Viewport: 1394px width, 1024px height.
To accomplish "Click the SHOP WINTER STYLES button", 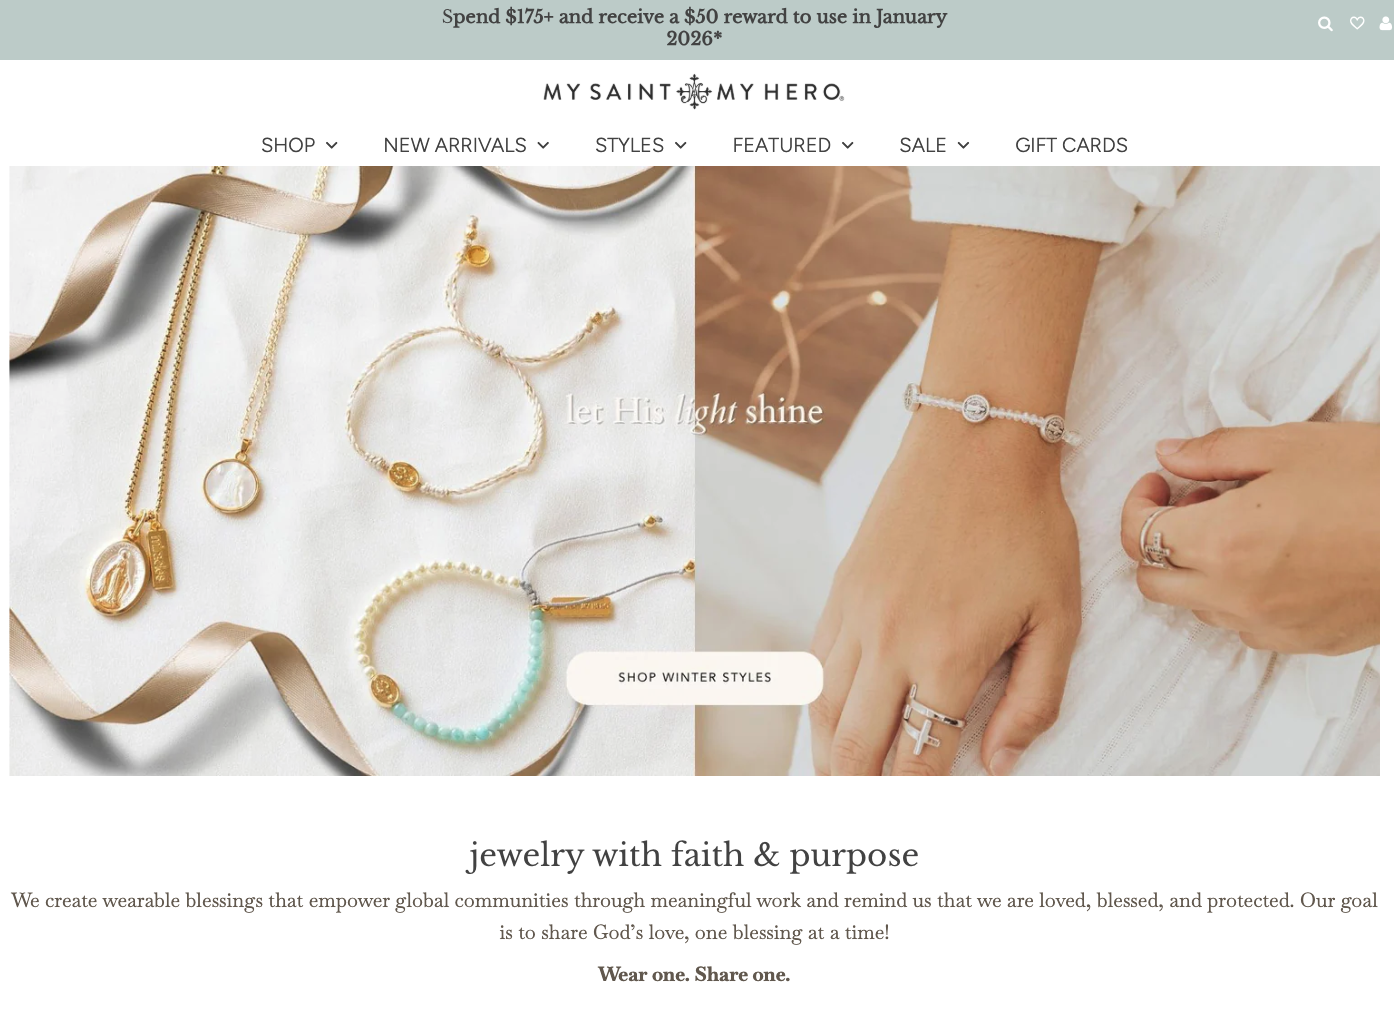I will coord(694,678).
